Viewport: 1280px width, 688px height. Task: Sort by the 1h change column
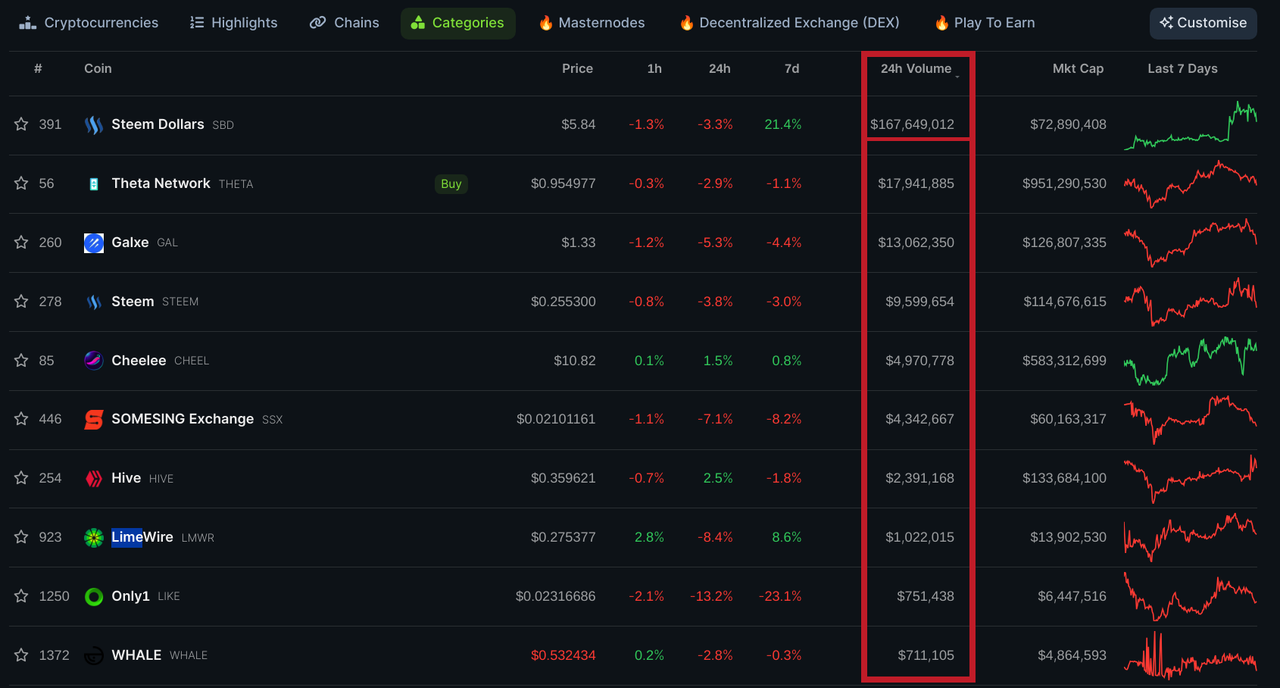tap(654, 69)
